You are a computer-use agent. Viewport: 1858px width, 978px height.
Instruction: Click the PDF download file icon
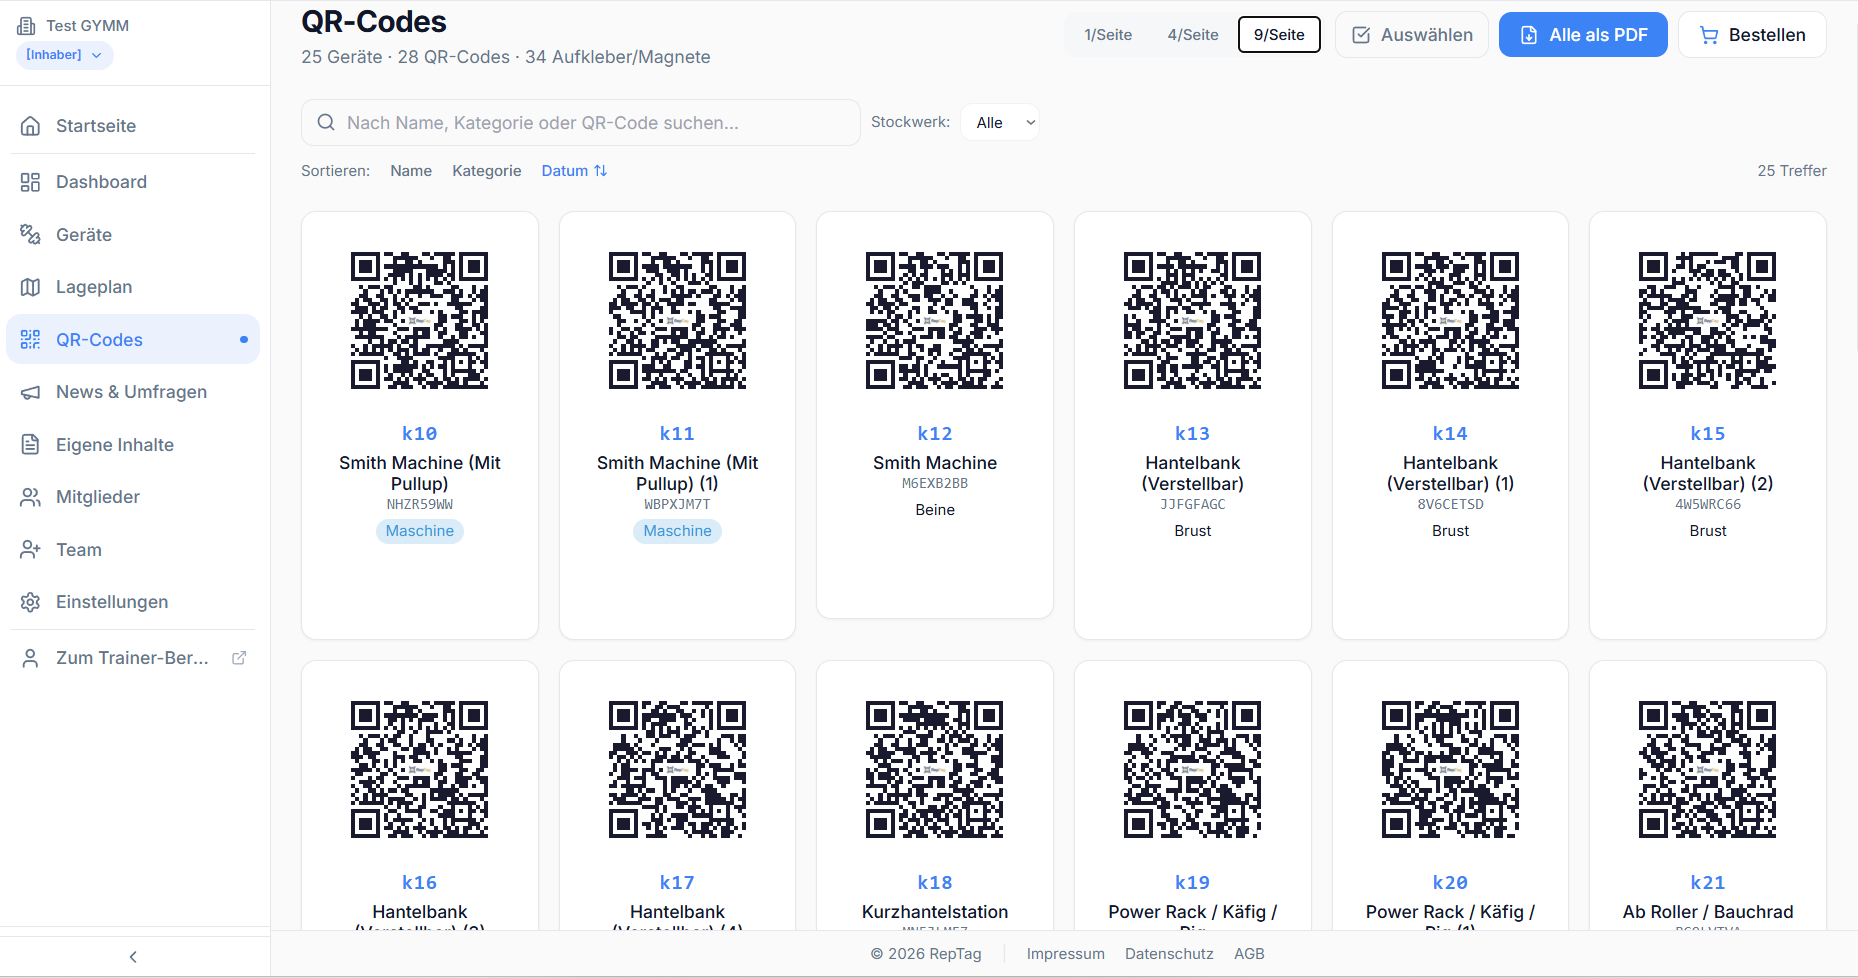(1529, 35)
